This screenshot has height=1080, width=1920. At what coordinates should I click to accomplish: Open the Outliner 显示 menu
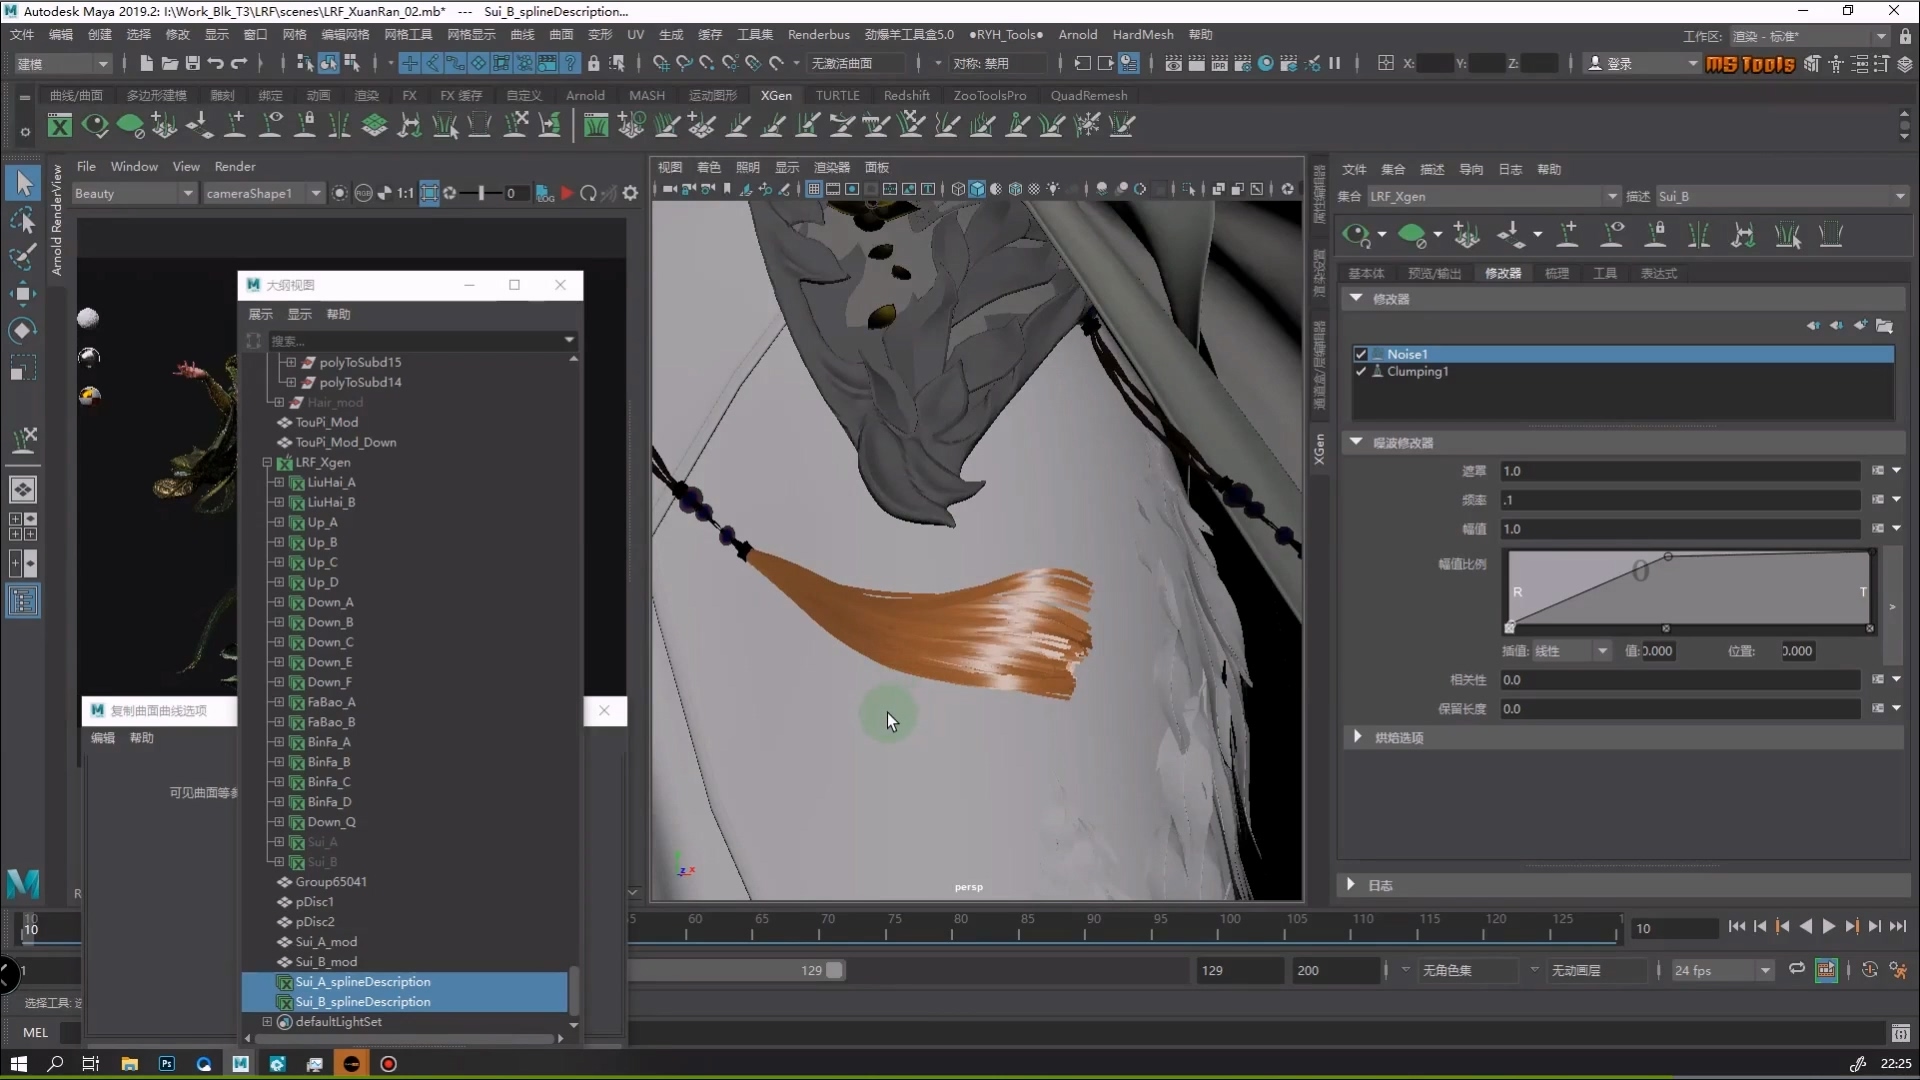(x=299, y=314)
